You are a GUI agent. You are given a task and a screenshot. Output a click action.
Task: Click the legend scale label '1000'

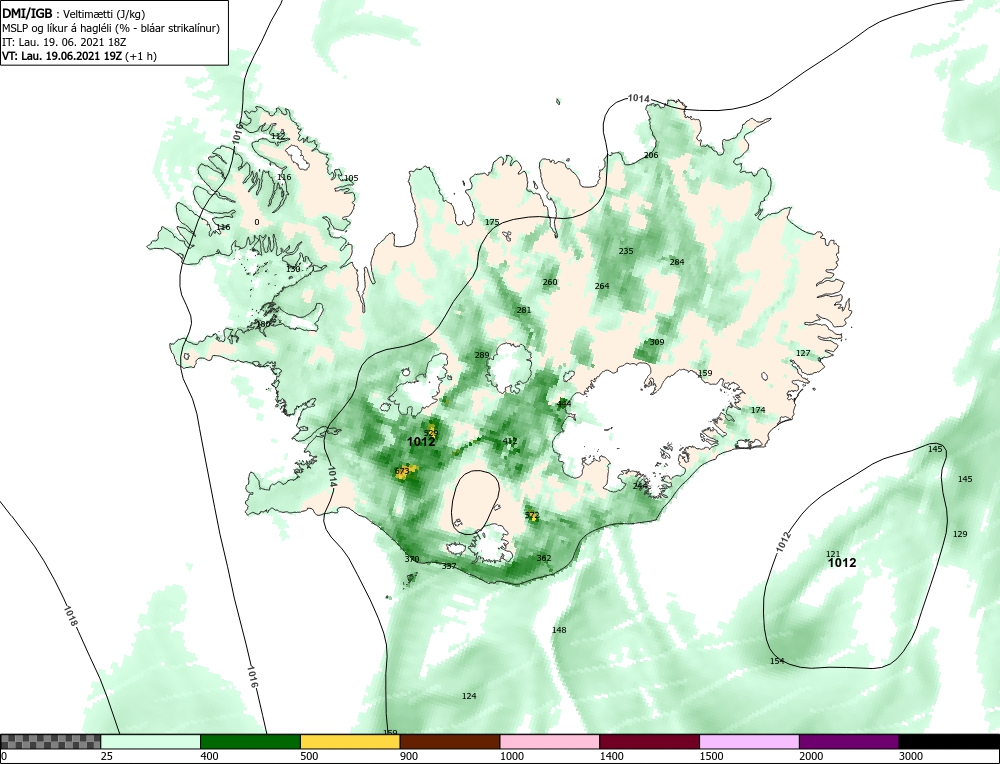511,756
